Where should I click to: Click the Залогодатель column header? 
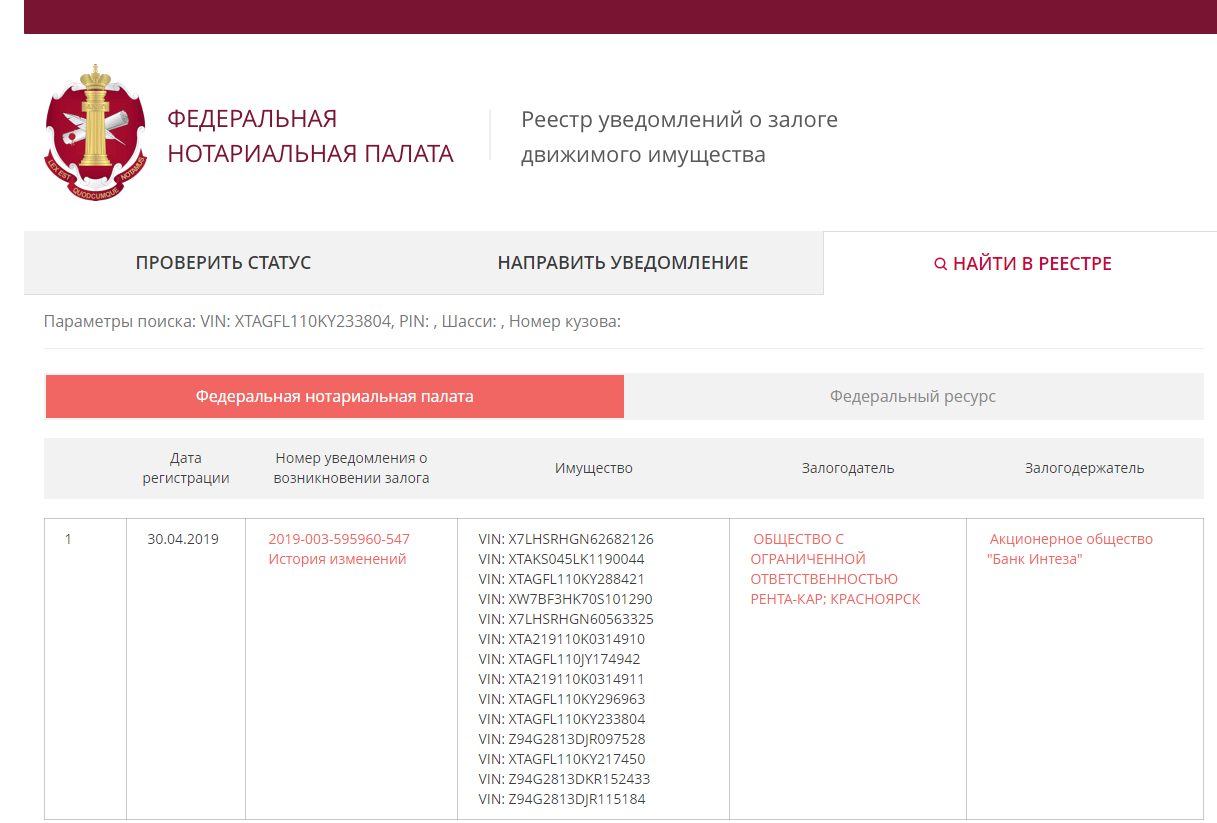tap(847, 468)
